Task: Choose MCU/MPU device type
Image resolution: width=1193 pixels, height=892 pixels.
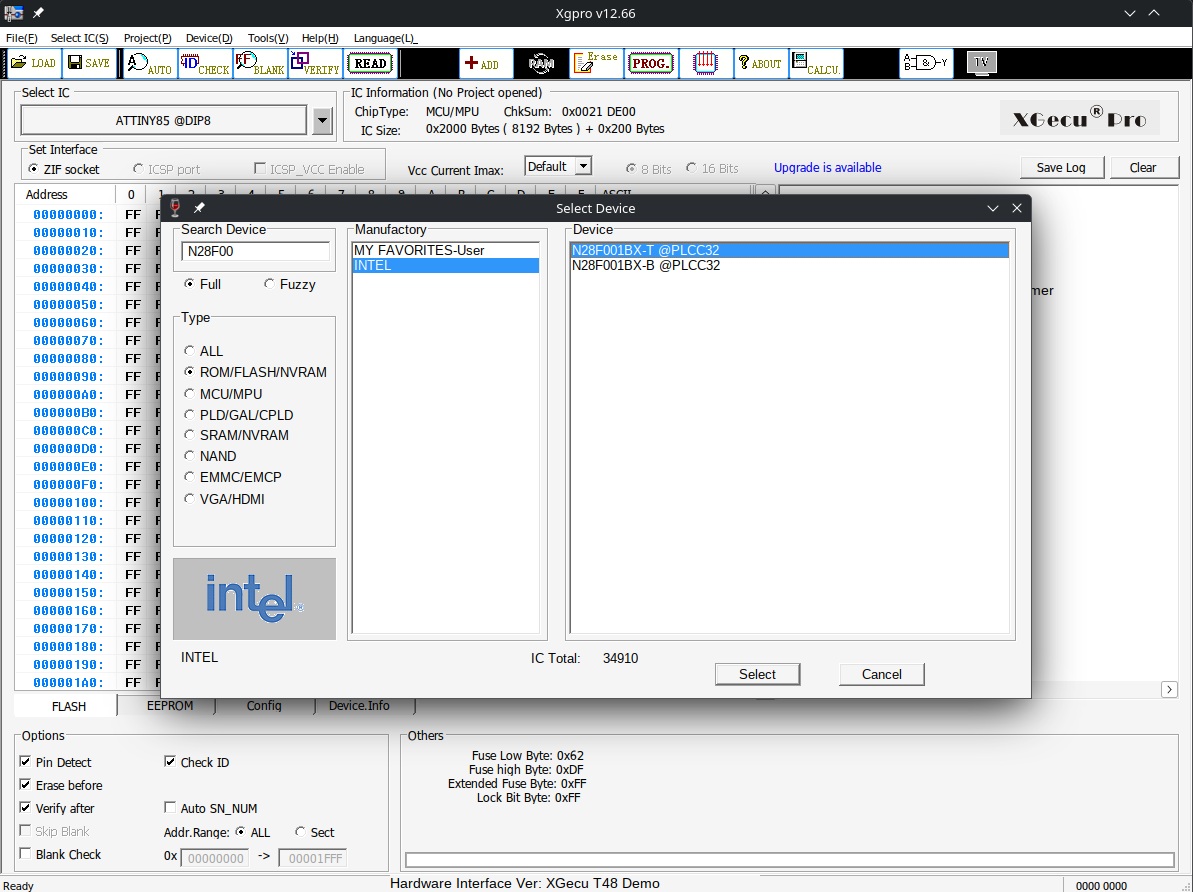Action: click(223, 394)
